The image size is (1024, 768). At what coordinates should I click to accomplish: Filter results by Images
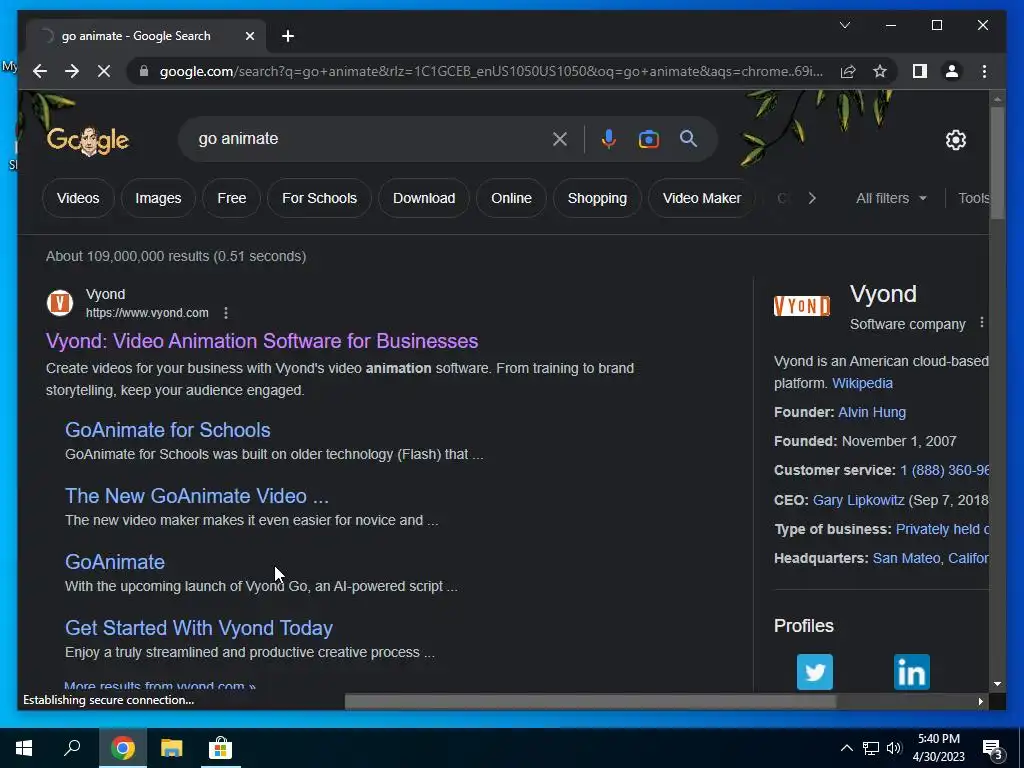pos(158,198)
